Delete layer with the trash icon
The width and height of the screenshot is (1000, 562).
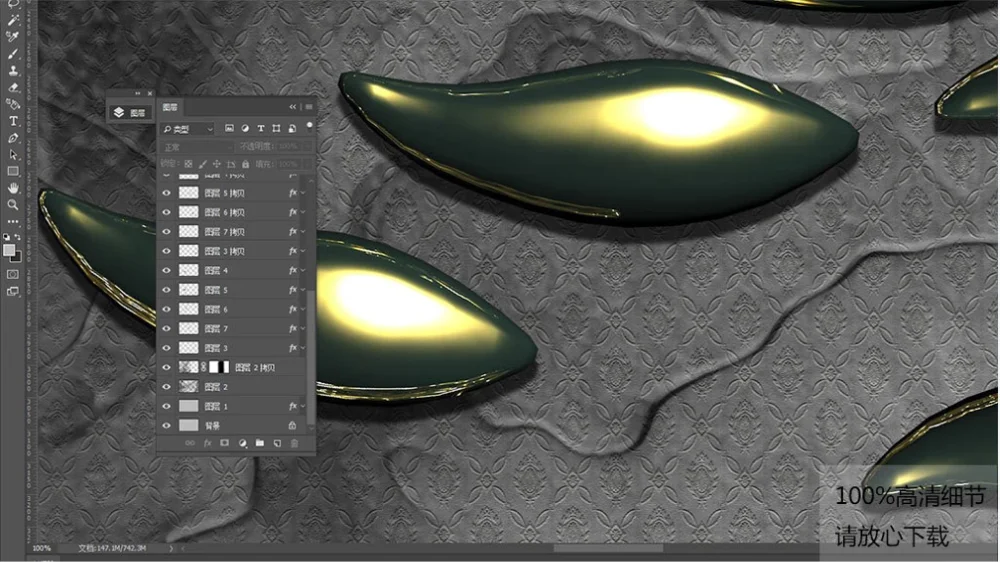pos(294,443)
